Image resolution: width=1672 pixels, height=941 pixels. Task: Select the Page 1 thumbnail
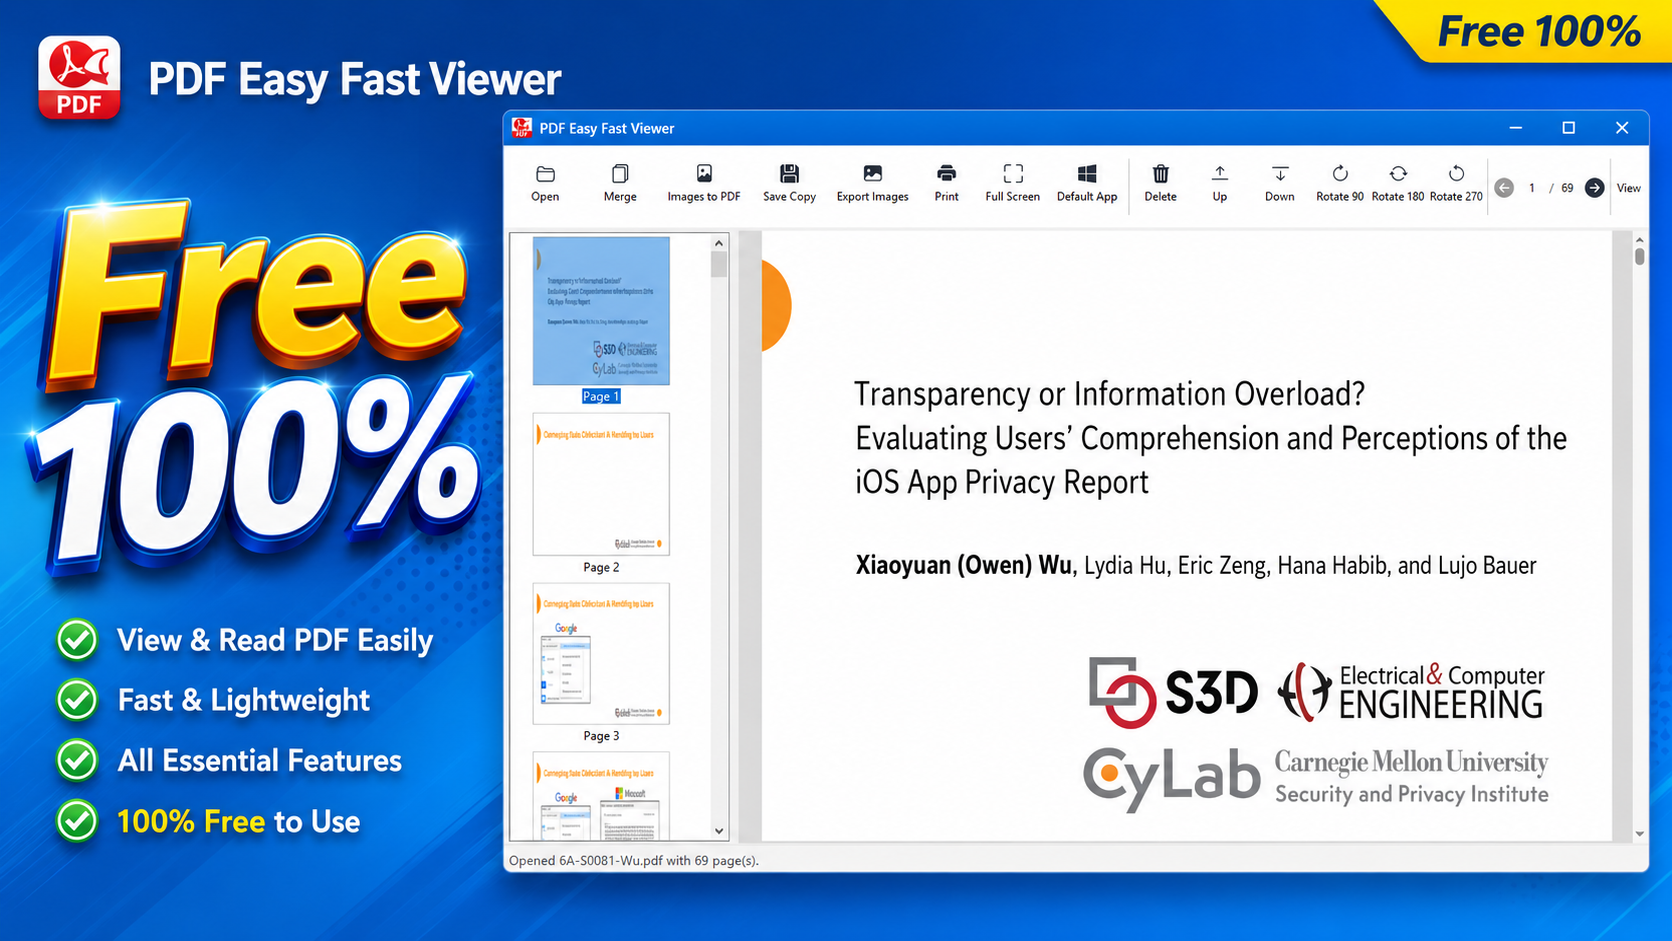tap(601, 311)
